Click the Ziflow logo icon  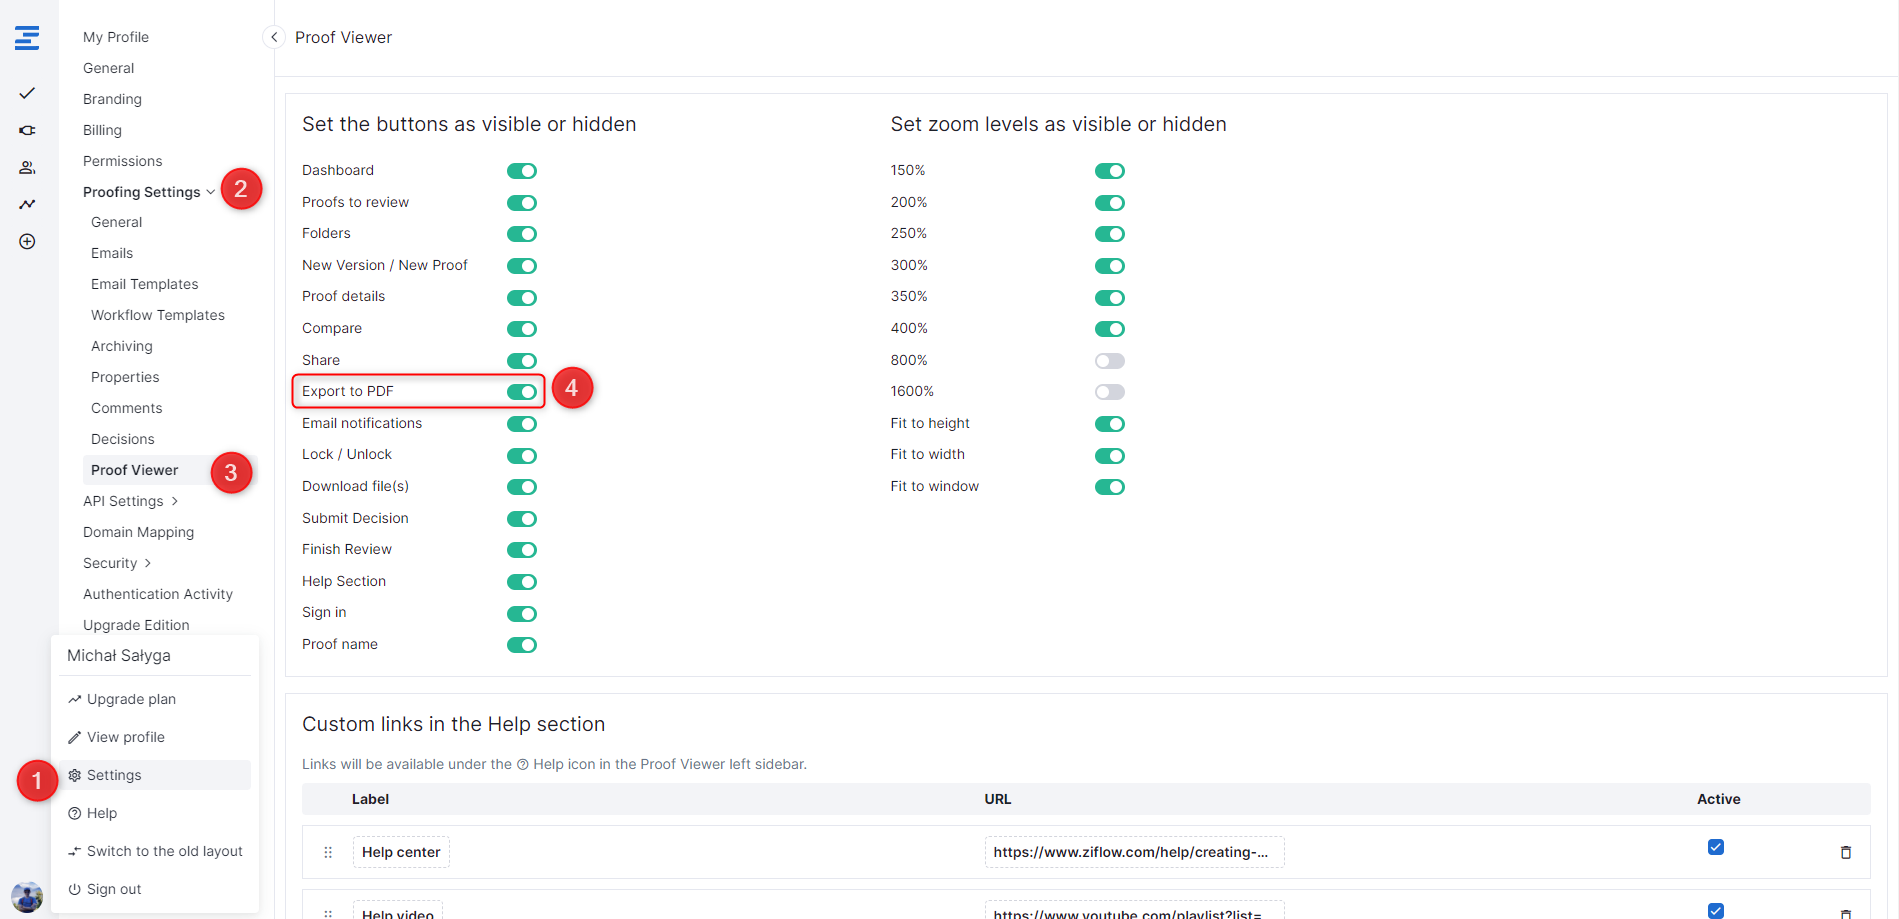pos(27,38)
